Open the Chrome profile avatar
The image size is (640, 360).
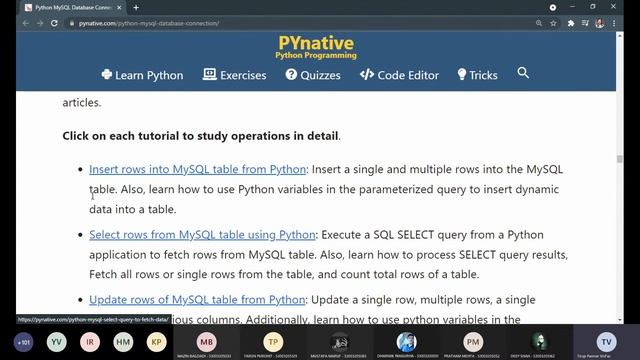click(x=600, y=23)
